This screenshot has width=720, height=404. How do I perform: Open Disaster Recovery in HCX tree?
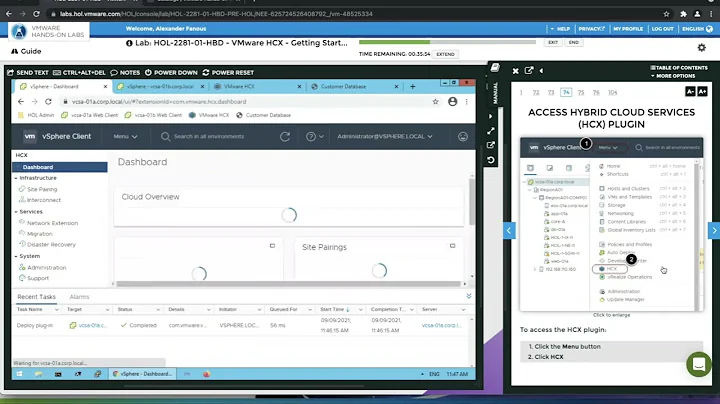click(x=51, y=245)
